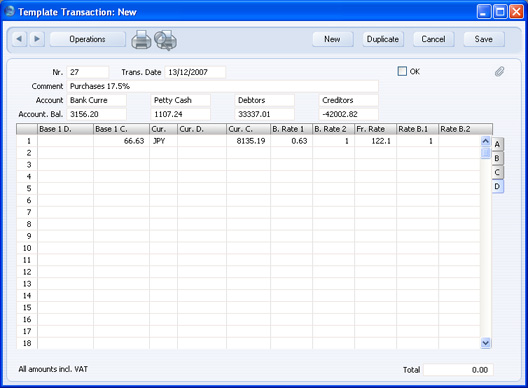The height and width of the screenshot is (388, 528).
Task: Click the Cur. C. column header
Action: click(248, 129)
